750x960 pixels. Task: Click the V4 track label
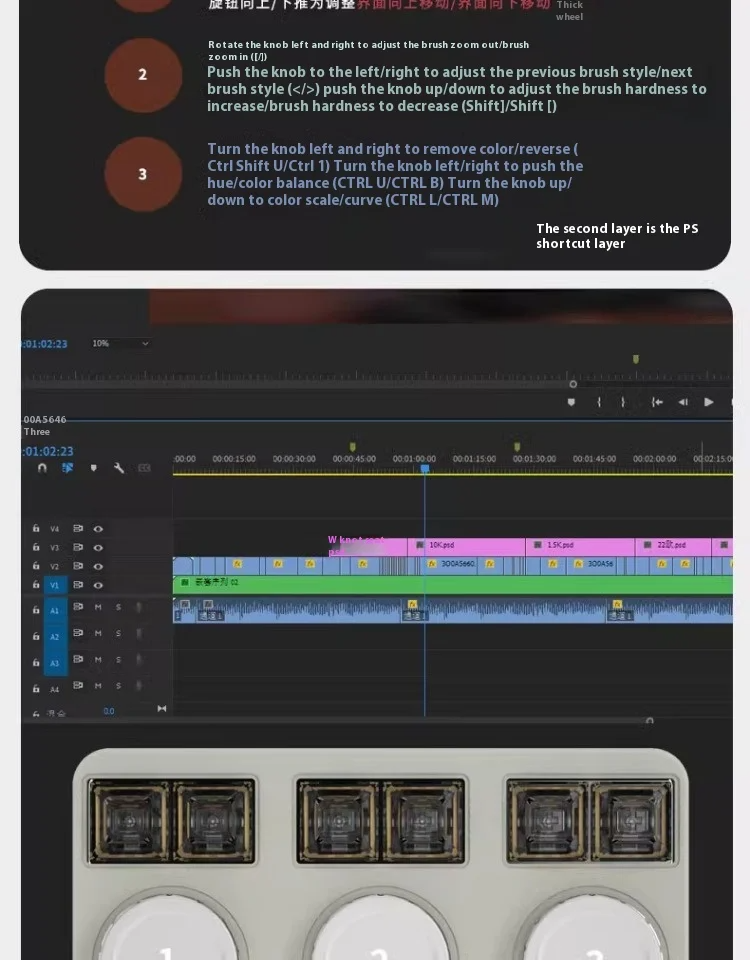(54, 529)
